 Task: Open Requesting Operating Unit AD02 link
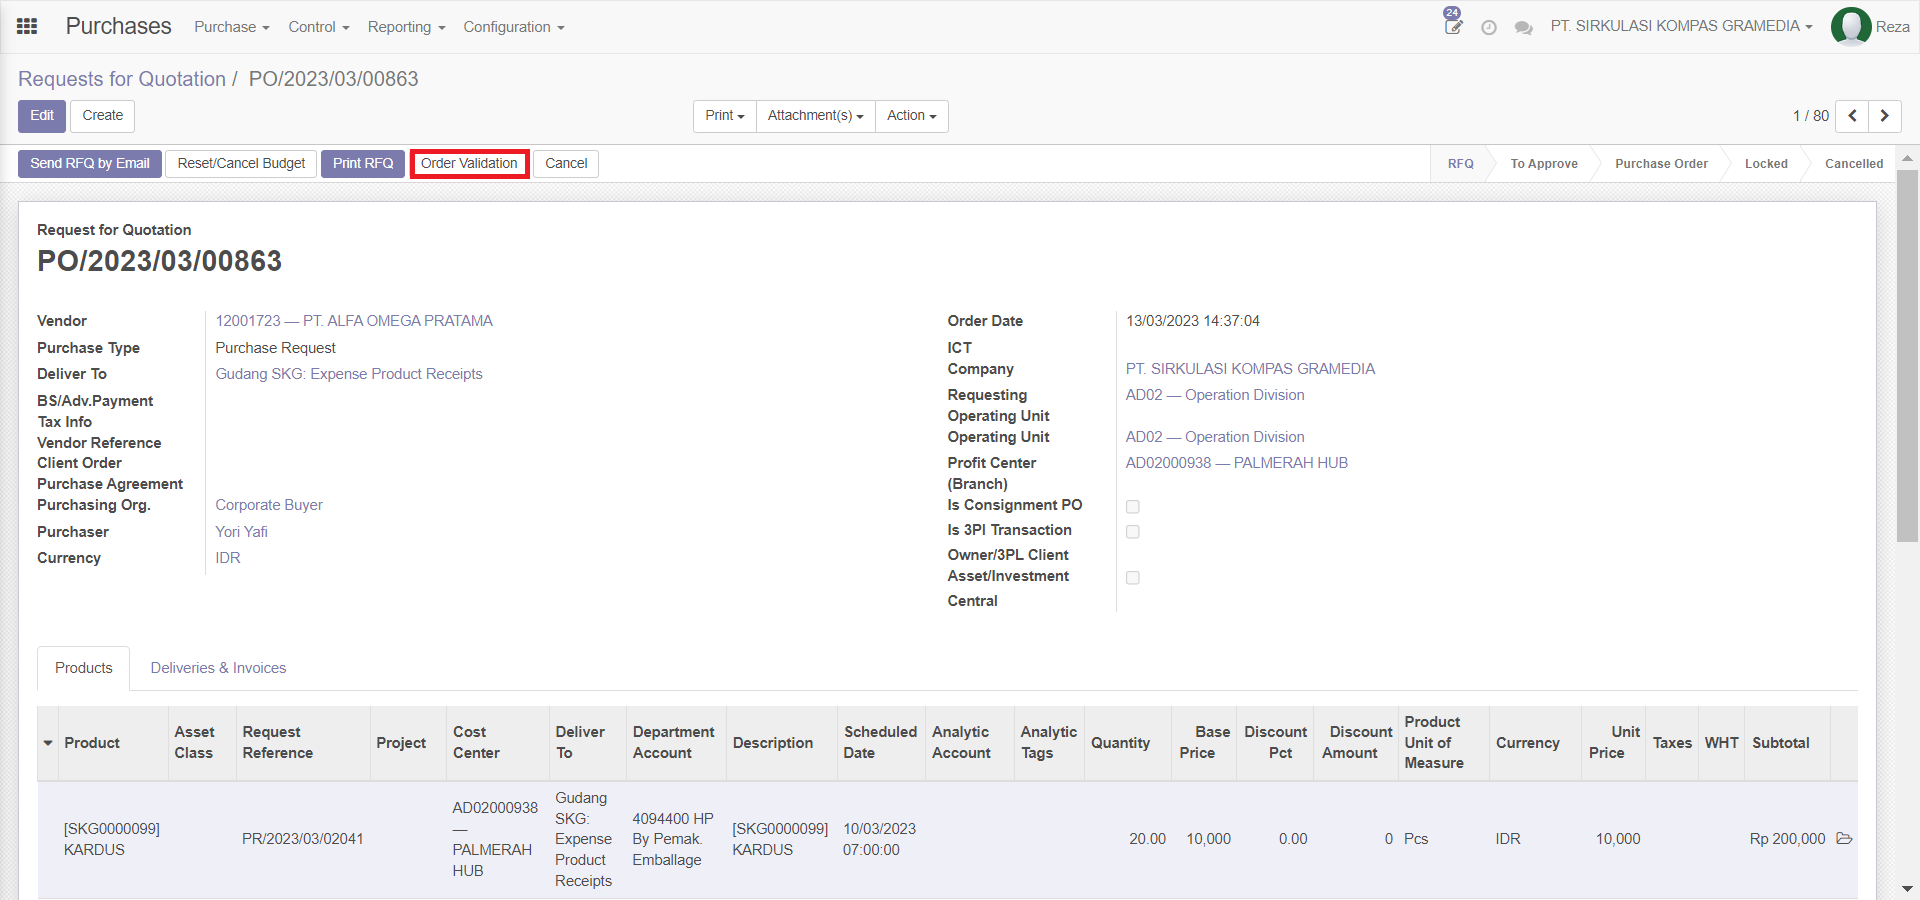1215,395
